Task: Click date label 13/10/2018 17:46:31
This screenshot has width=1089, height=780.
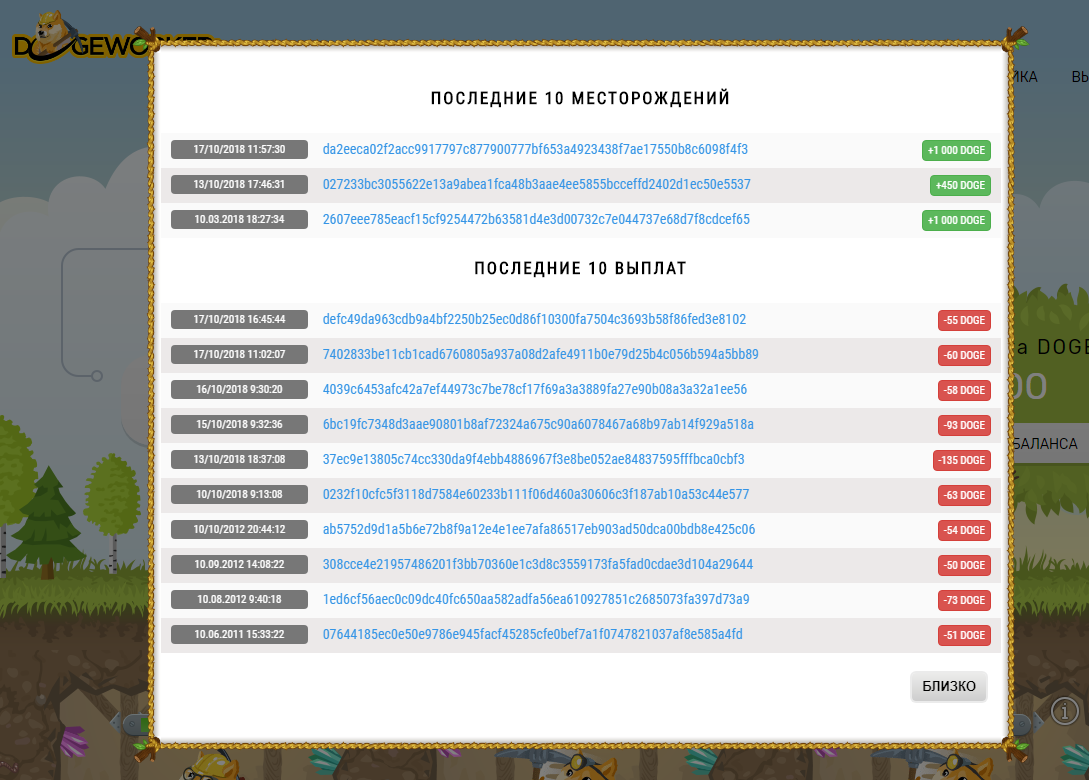Action: coord(239,184)
